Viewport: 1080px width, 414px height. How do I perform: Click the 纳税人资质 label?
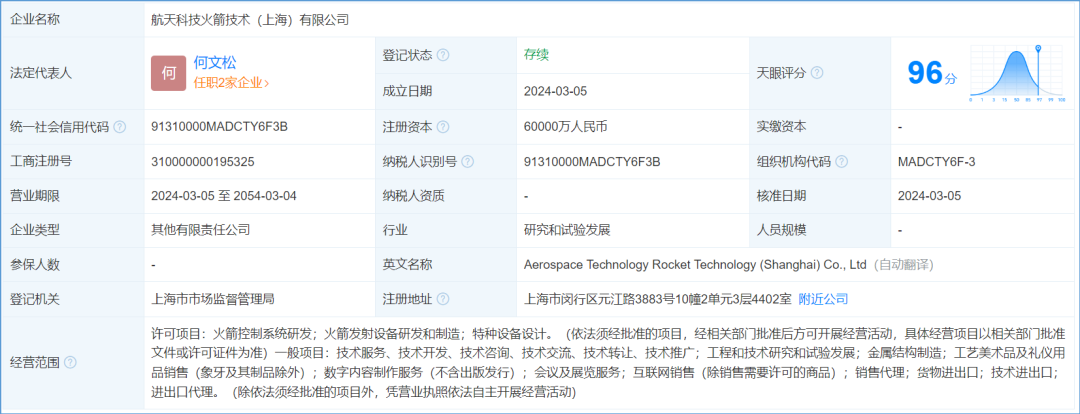click(x=414, y=196)
